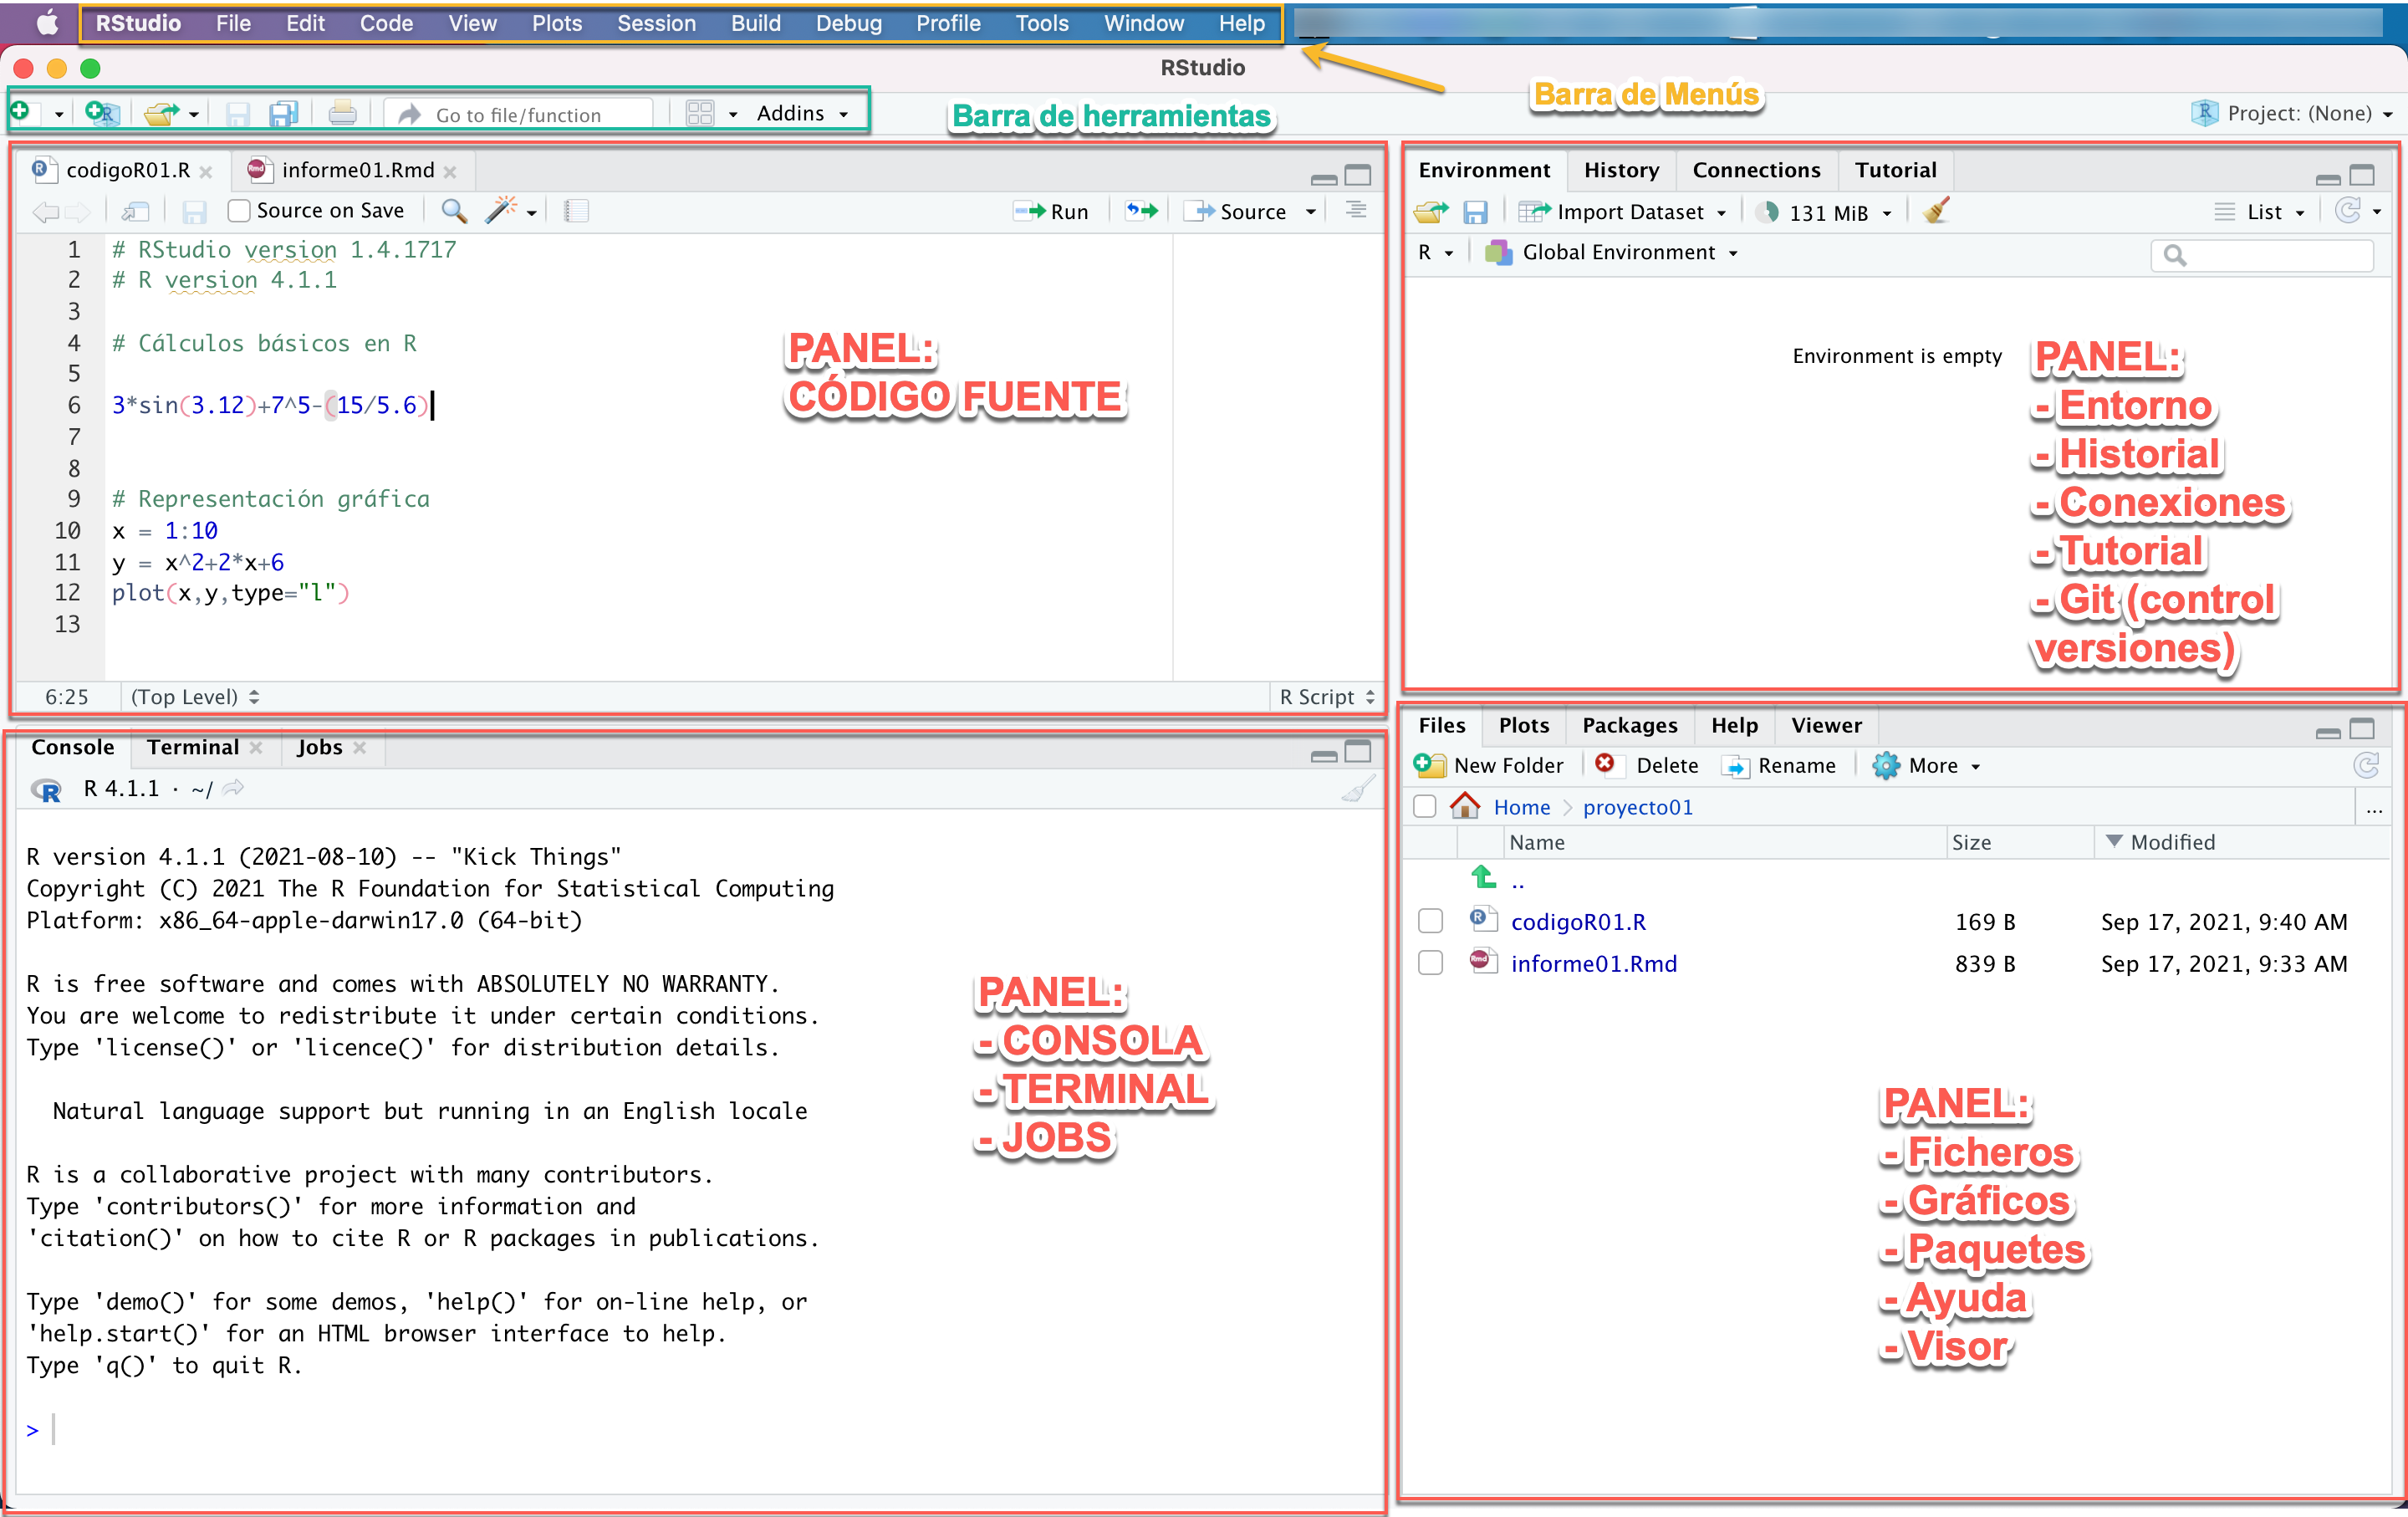Switch to the informe01.Rmd tab
2408x1517 pixels.
coord(357,170)
